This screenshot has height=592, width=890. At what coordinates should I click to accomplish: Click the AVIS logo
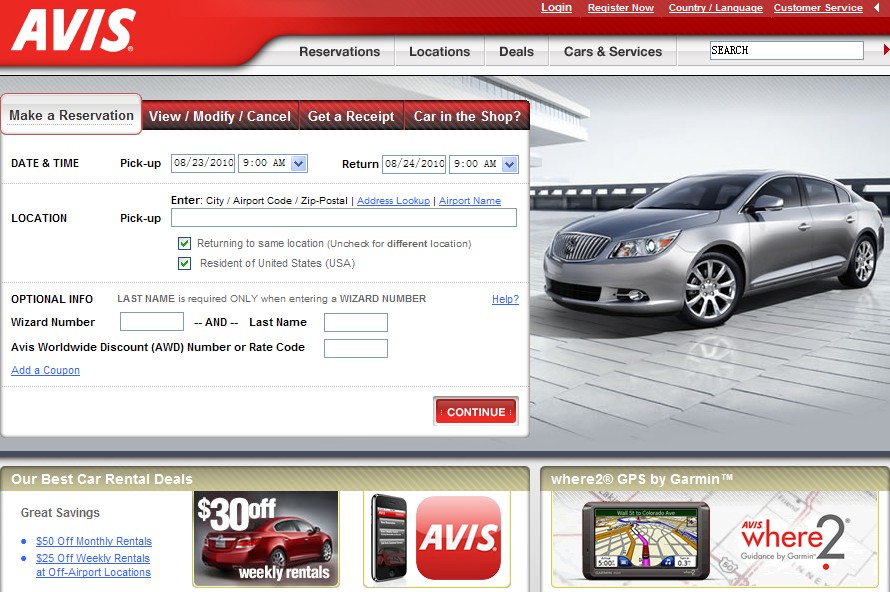click(x=73, y=31)
